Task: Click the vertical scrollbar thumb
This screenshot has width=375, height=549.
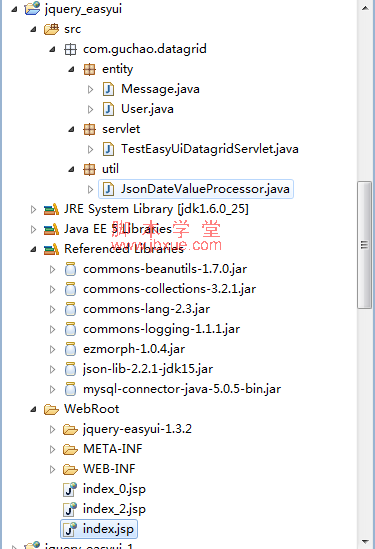Action: point(364,245)
